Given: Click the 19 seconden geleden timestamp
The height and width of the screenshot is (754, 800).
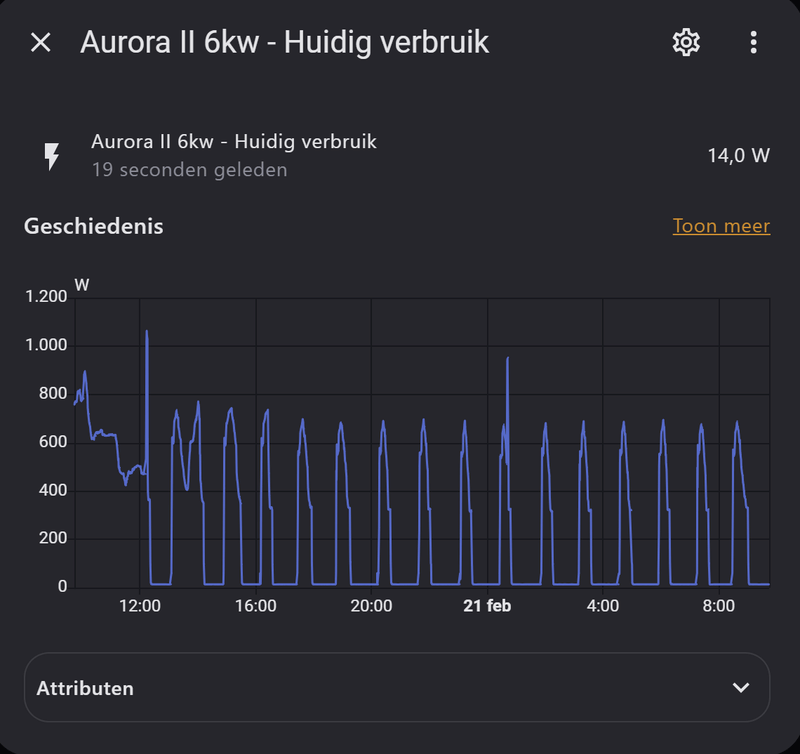Looking at the screenshot, I should 189,170.
